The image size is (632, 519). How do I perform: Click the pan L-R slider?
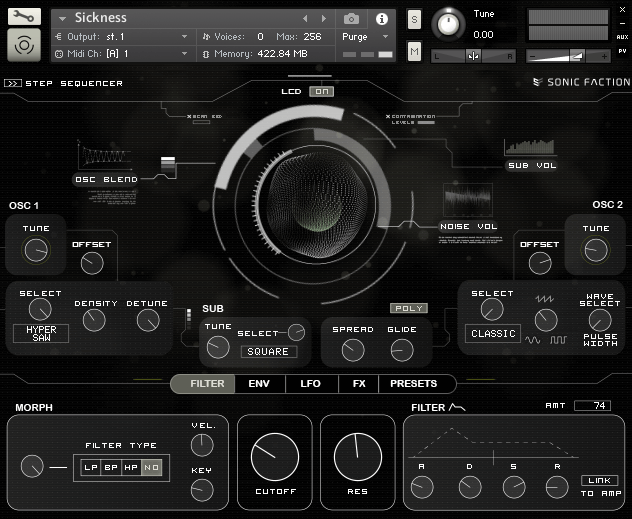coord(473,56)
